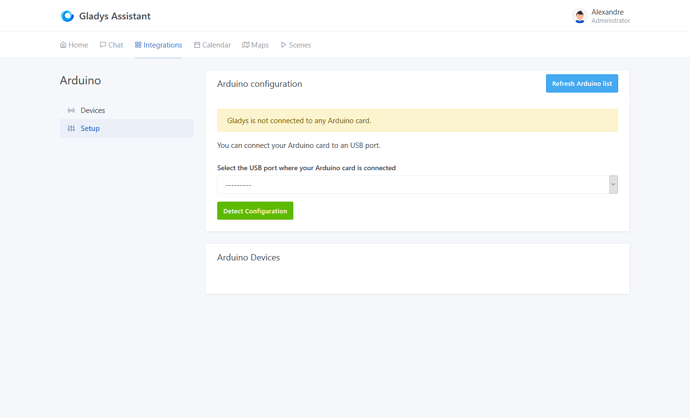Click the Arduino sidebar title
The height and width of the screenshot is (418, 690).
(81, 81)
